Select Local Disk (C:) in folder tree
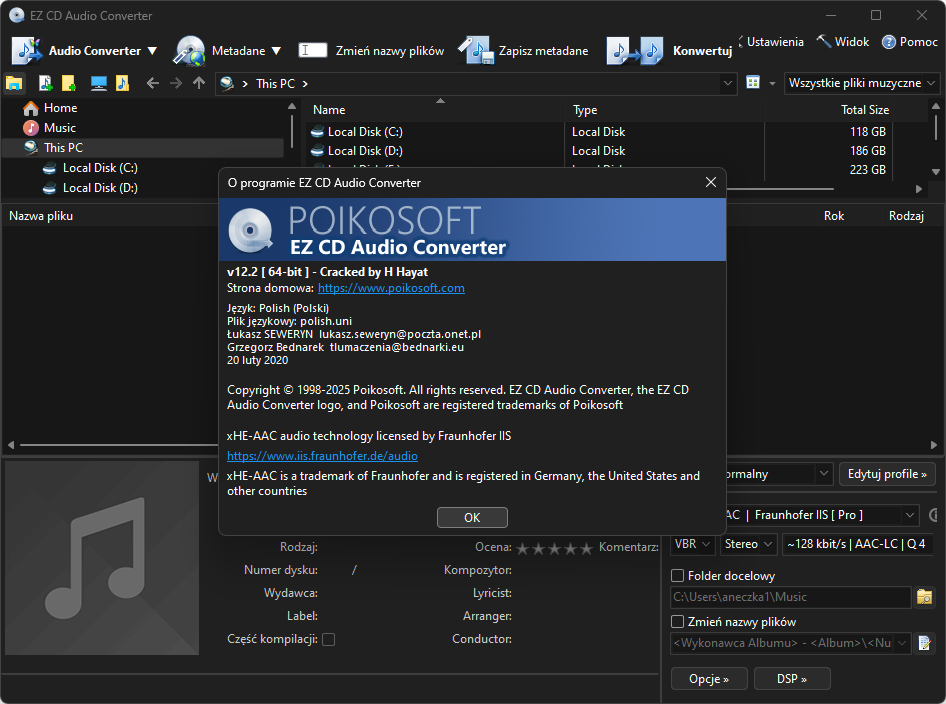This screenshot has height=704, width=946. (x=100, y=168)
